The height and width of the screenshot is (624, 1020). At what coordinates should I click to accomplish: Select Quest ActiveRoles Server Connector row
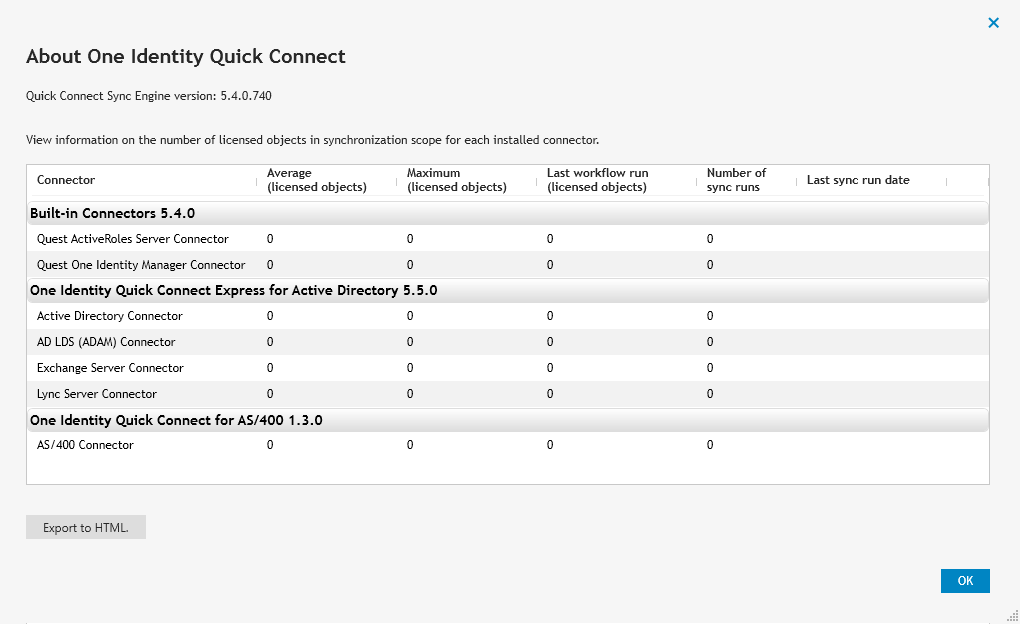(507, 239)
